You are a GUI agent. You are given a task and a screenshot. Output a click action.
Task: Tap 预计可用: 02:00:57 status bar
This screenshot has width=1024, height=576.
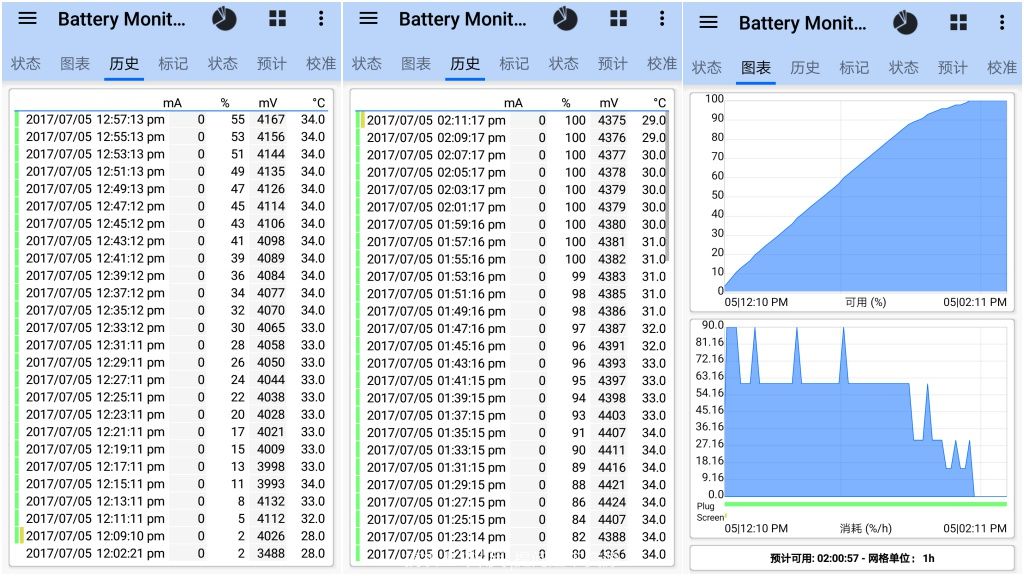point(852,558)
